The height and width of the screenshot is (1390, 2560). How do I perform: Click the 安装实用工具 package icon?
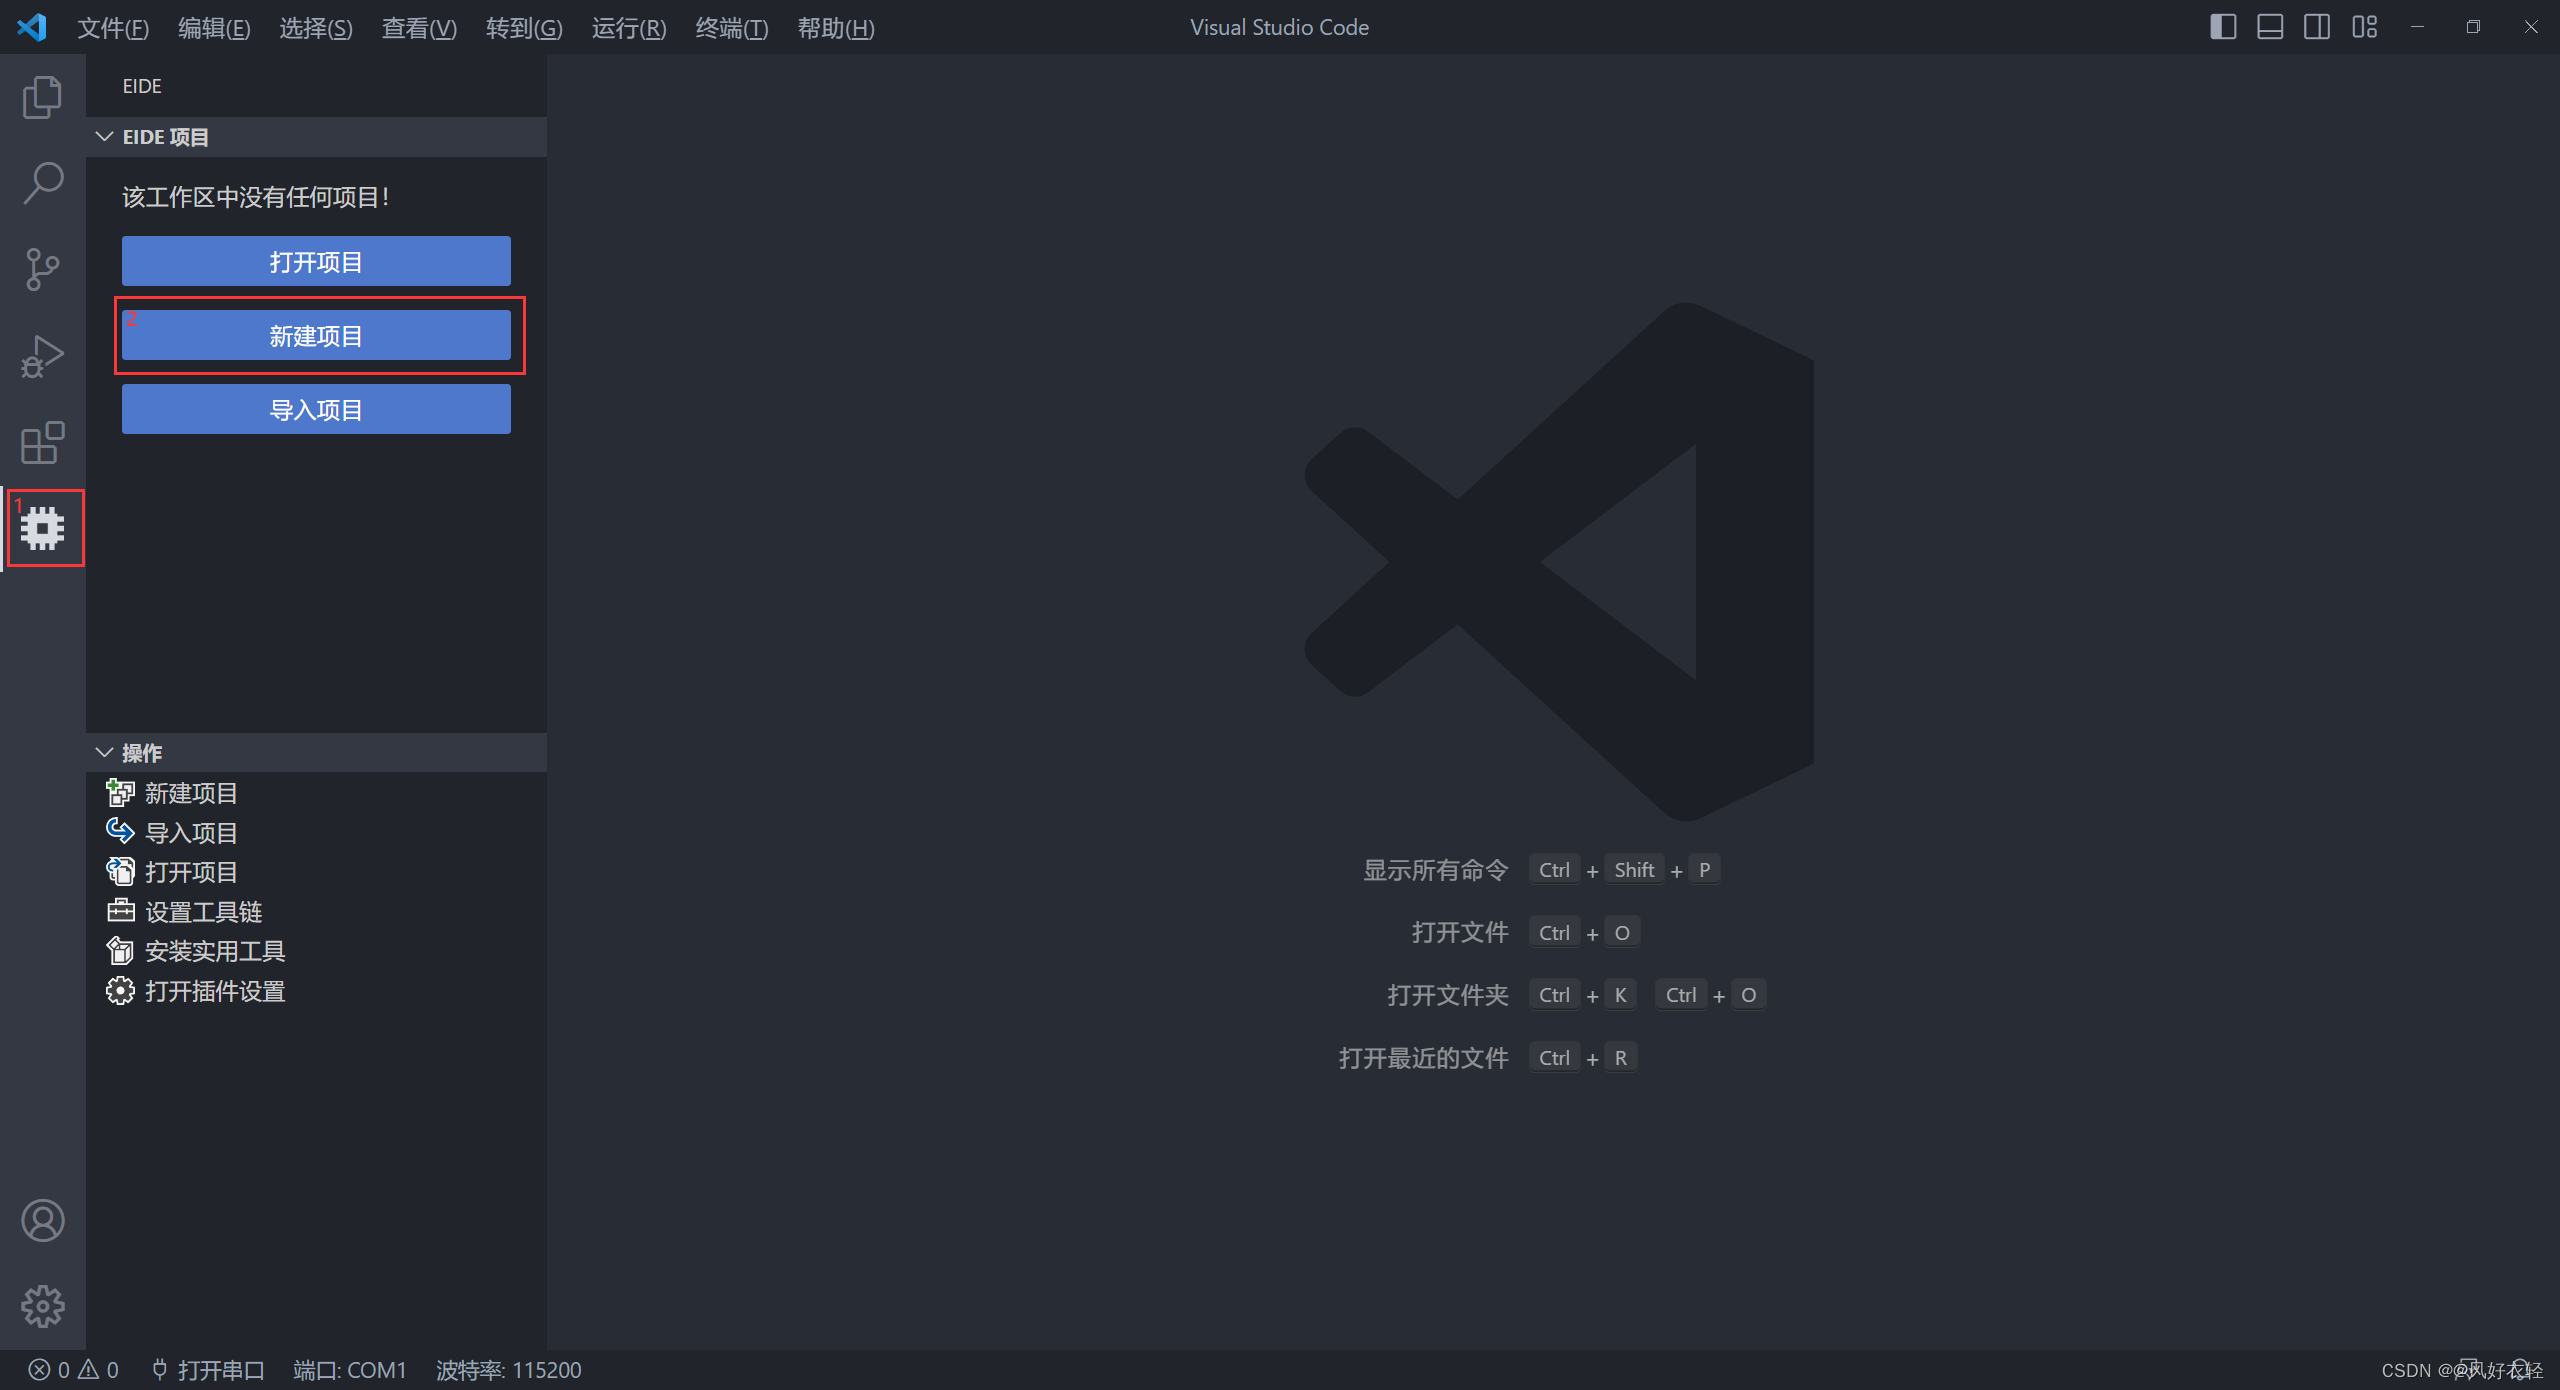(x=120, y=951)
